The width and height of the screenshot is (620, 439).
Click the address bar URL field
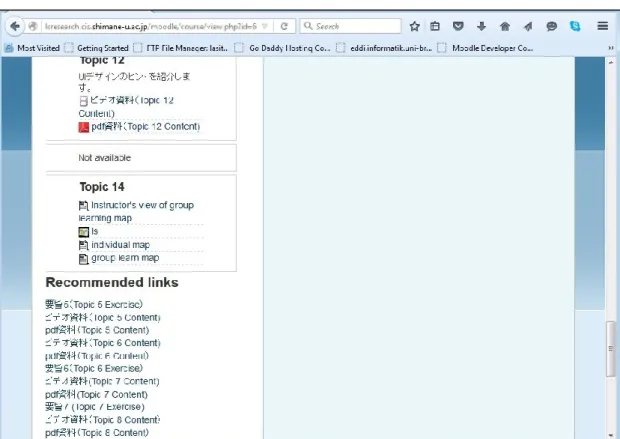pyautogui.click(x=151, y=26)
